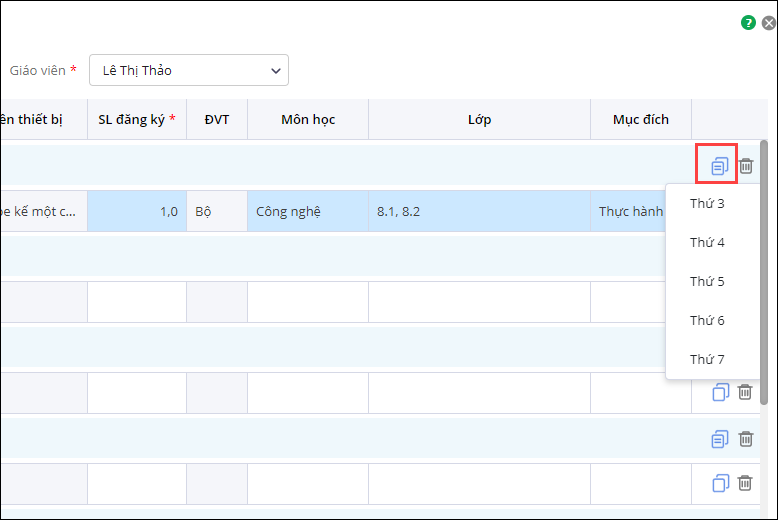
Task: Open the Giáo viên dropdown showing Lê Thị Thảo
Action: pos(189,70)
